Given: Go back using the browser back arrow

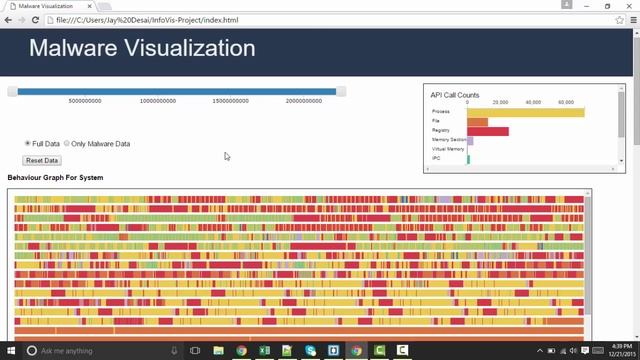Looking at the screenshot, I should (x=8, y=20).
